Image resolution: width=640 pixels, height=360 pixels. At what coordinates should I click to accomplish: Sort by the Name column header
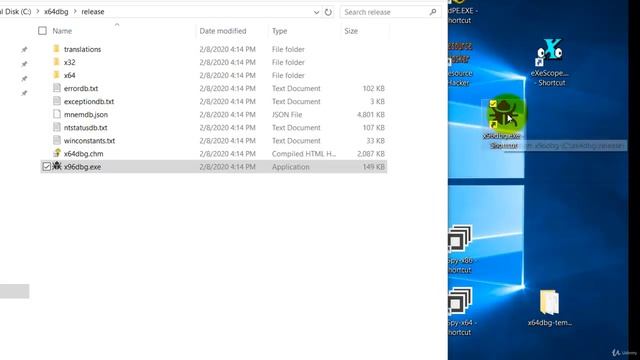point(62,31)
